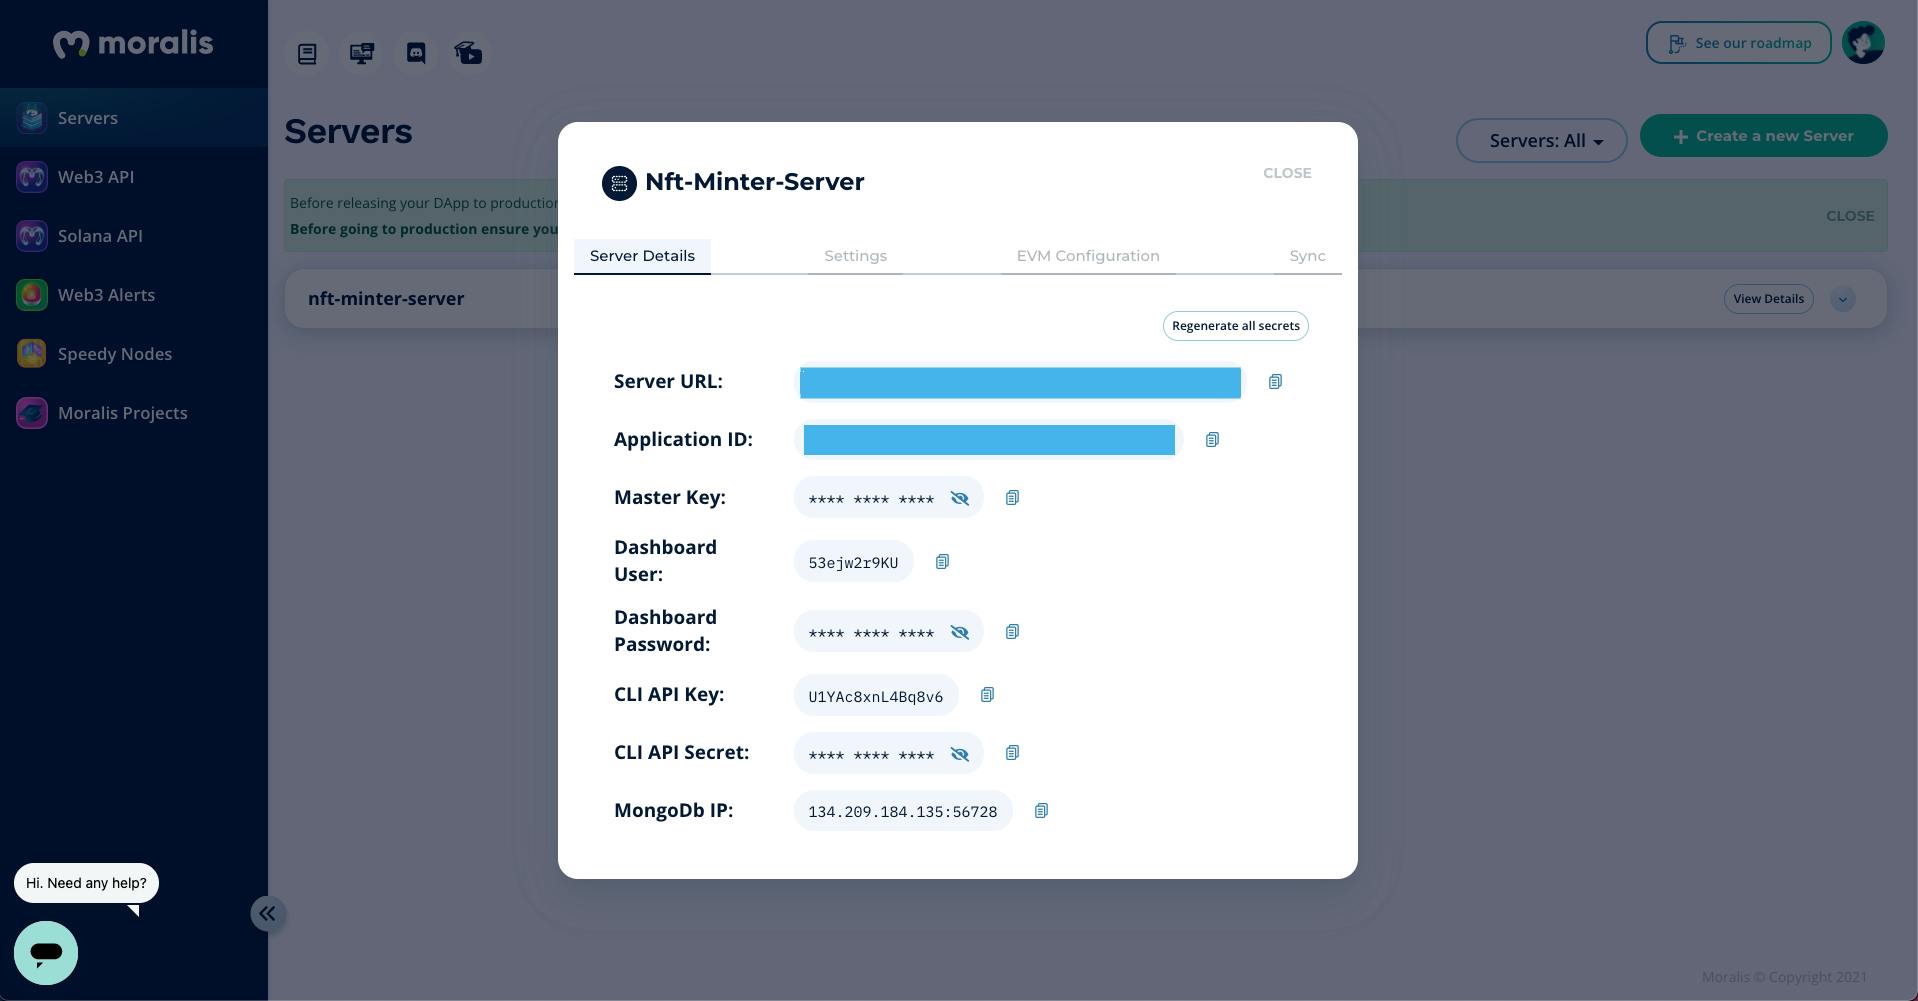Screen dimensions: 1918x1001
Task: Copy the Dashboard Password
Action: [1012, 632]
